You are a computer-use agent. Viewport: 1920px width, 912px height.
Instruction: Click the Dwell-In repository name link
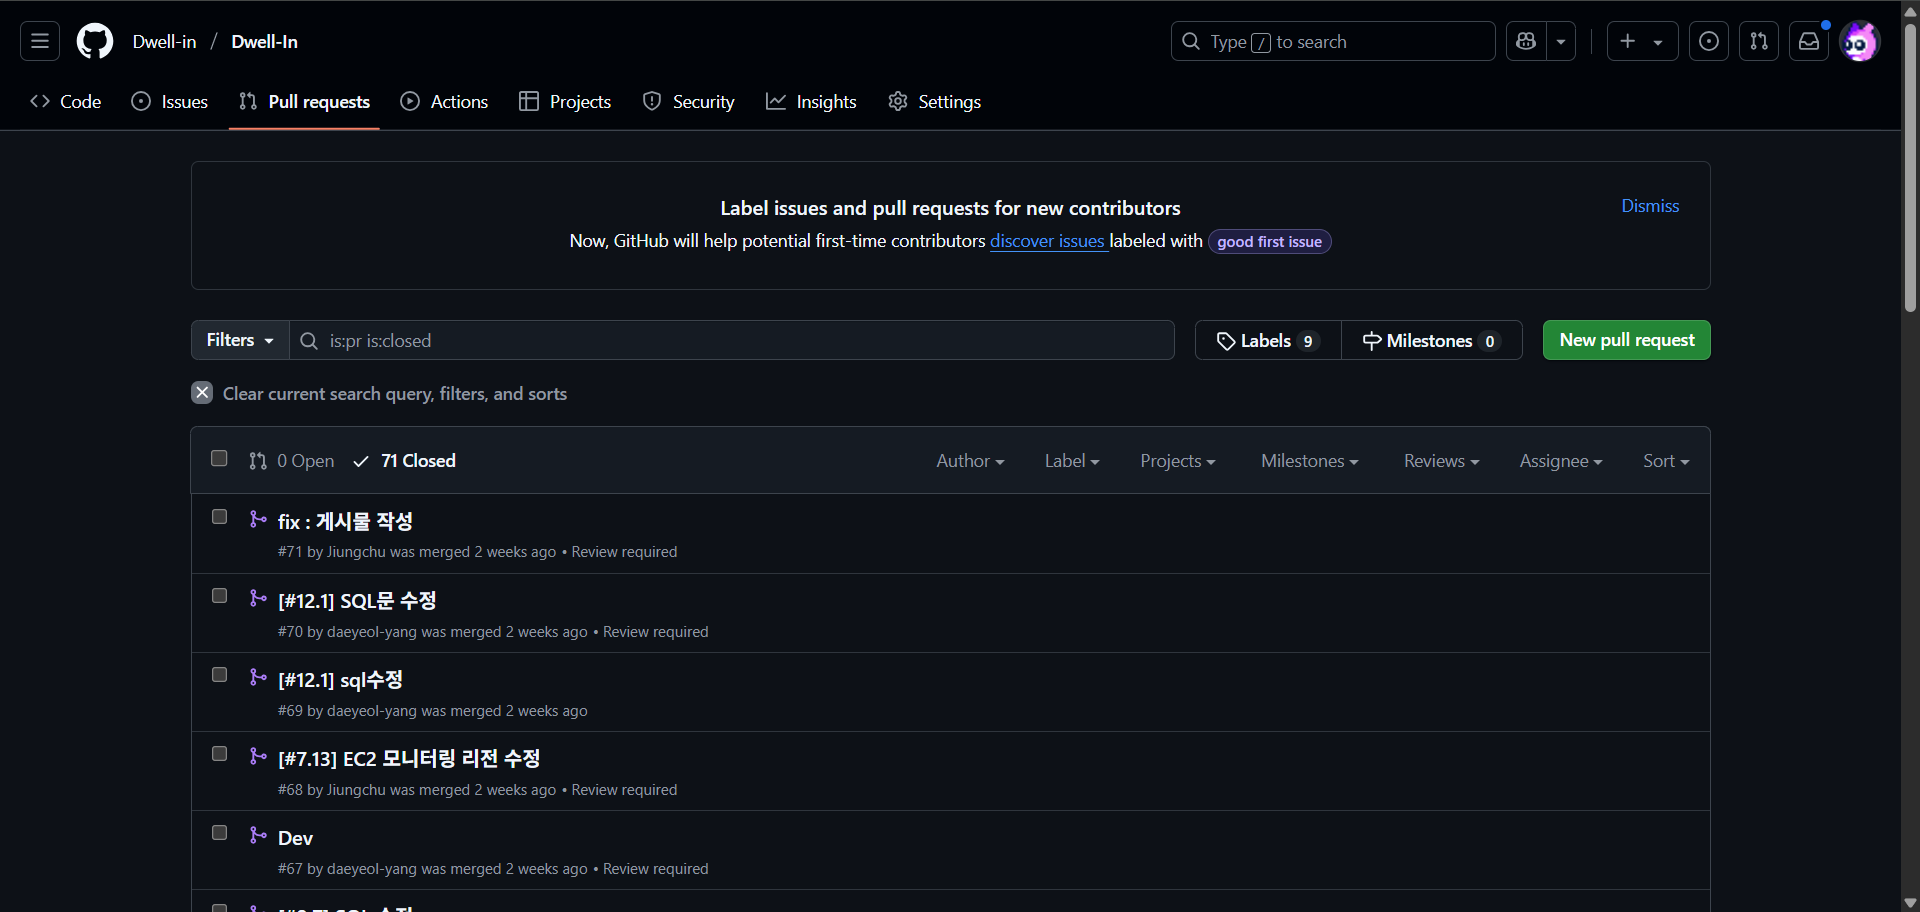[x=264, y=41]
